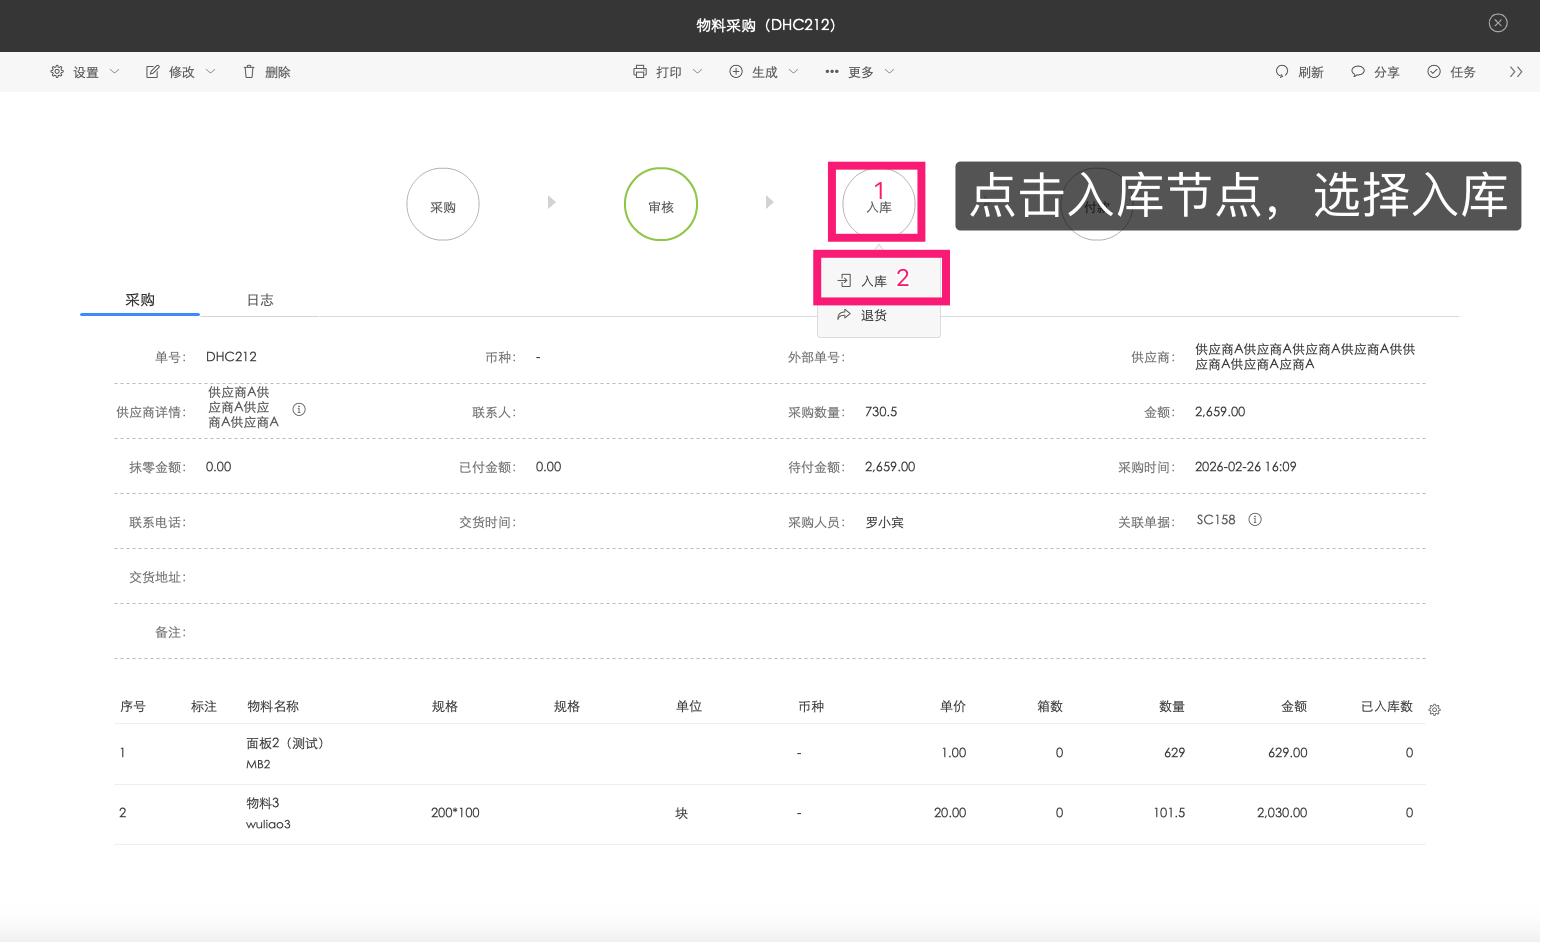1541x942 pixels.
Task: Click the share speech bubble icon
Action: tap(1358, 72)
